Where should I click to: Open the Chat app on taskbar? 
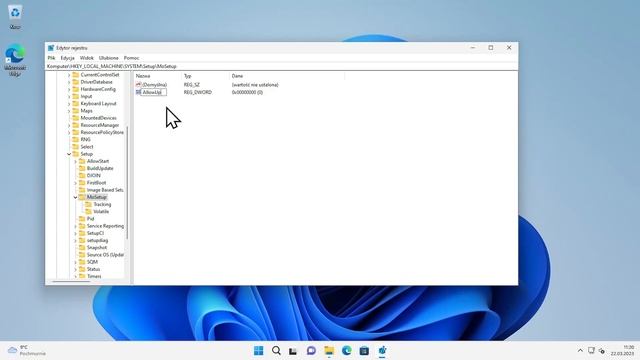[x=311, y=351]
